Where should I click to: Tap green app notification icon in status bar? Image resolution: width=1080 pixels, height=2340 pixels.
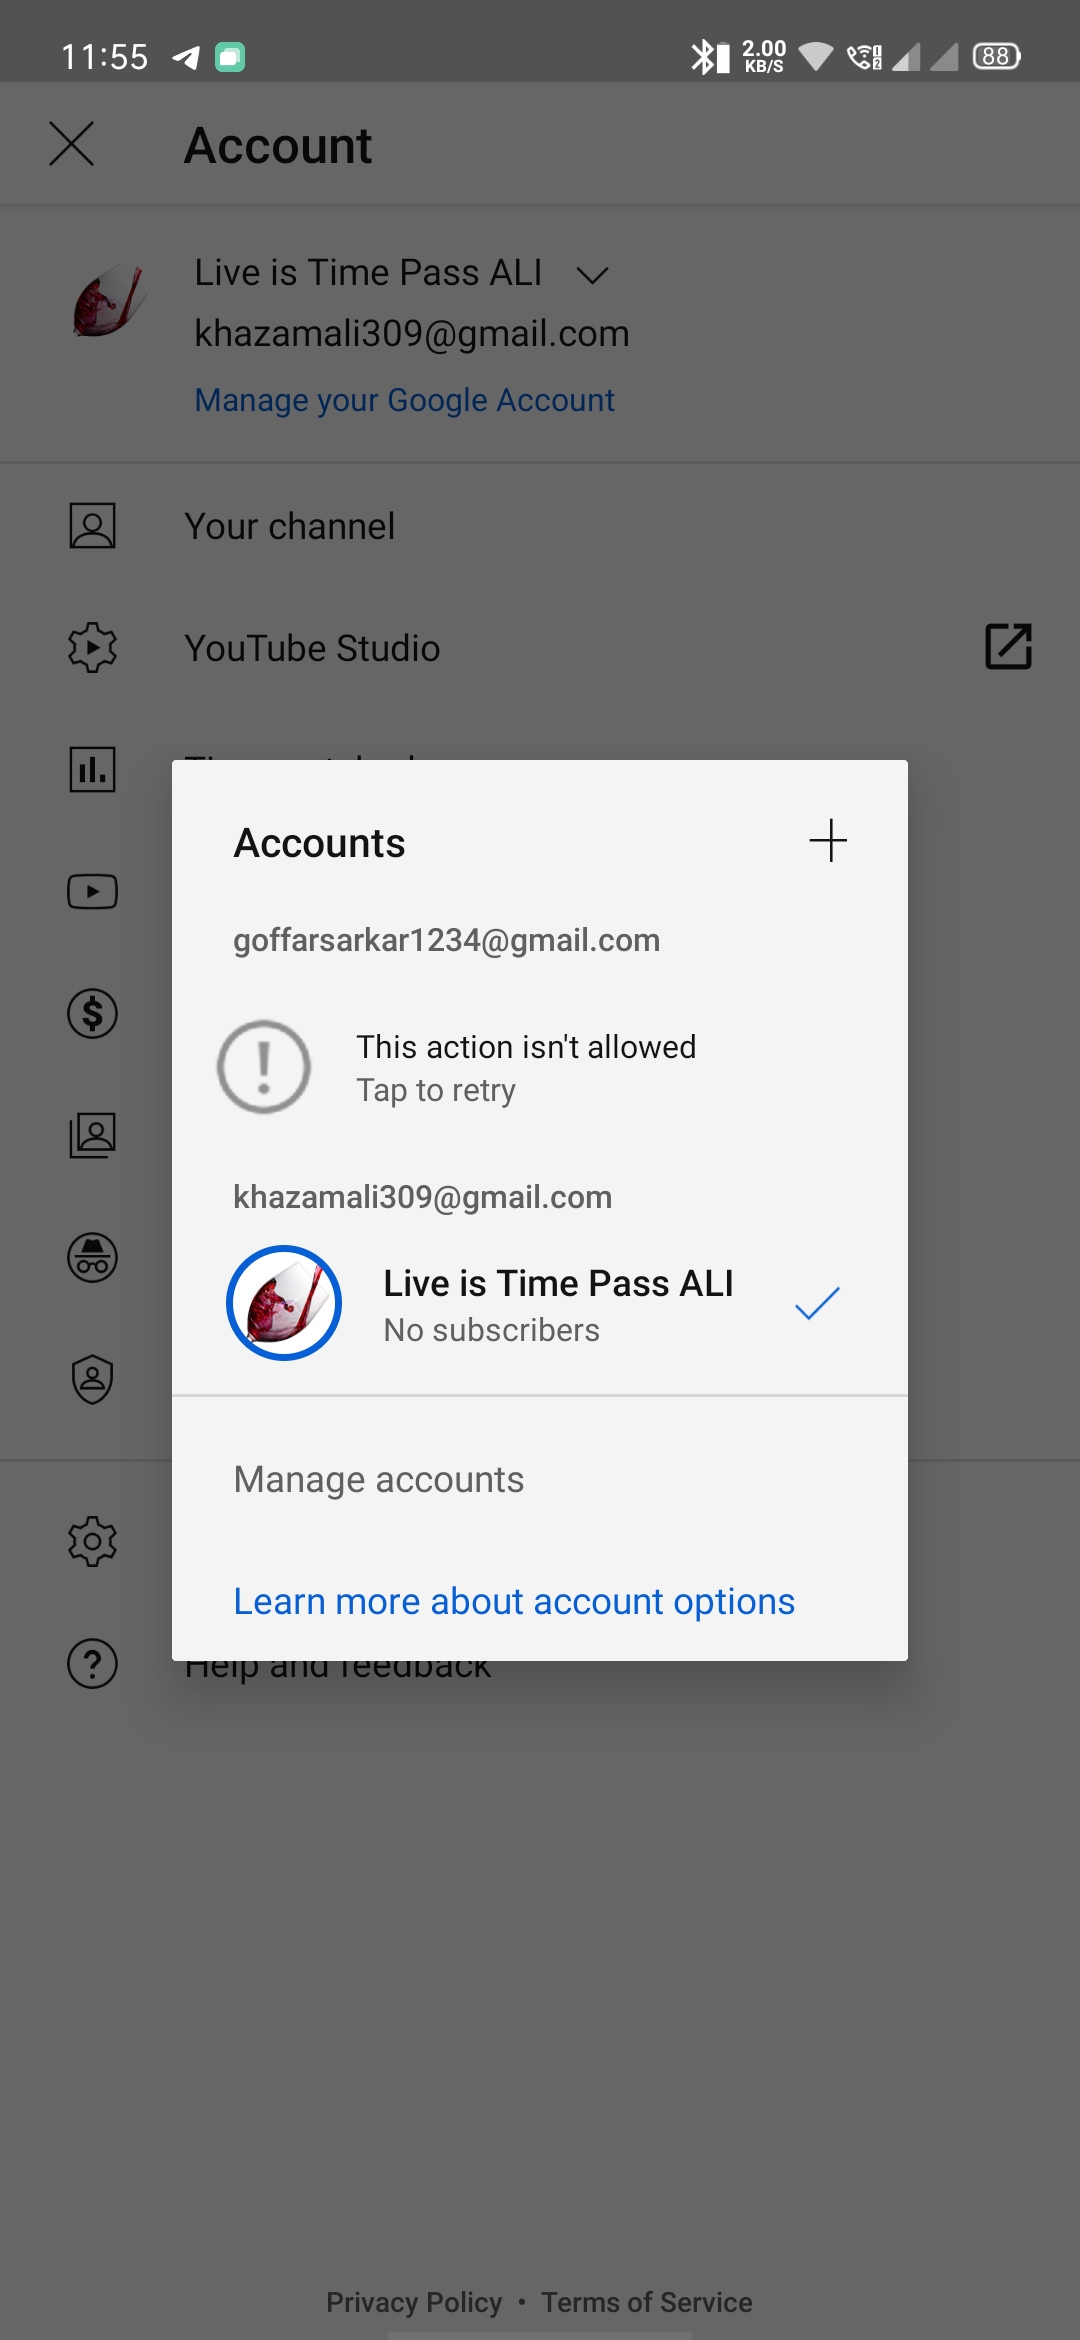[230, 57]
